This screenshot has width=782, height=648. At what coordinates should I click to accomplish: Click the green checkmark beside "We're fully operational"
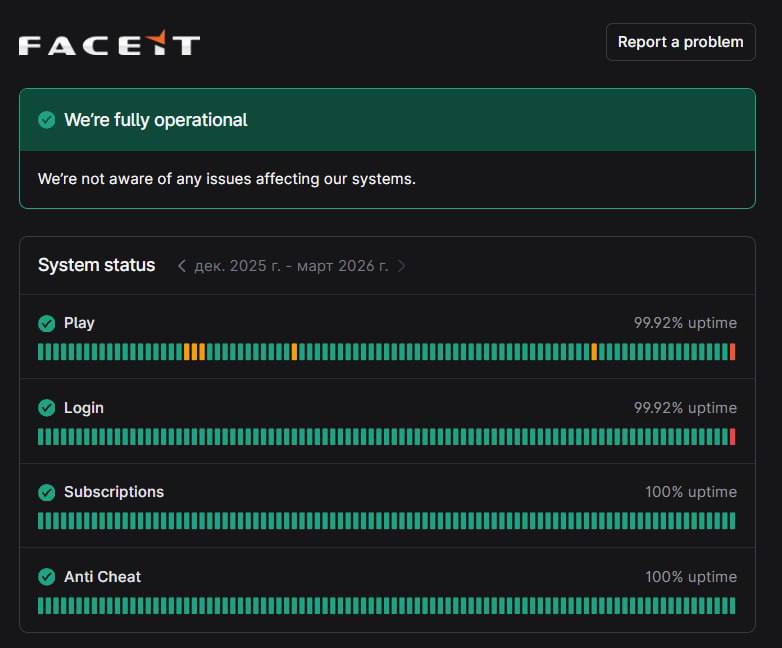(x=46, y=120)
